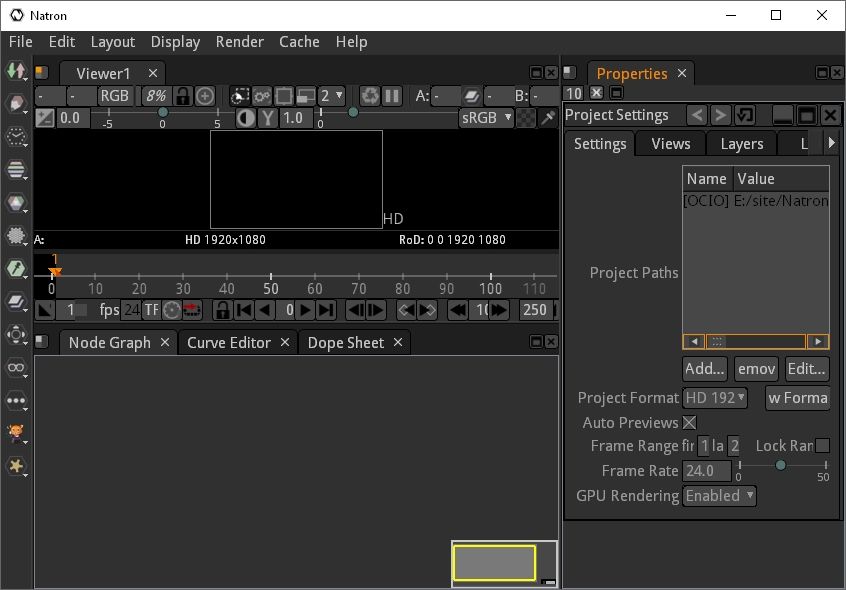This screenshot has height=590, width=846.
Task: Open the Cache menu
Action: (299, 42)
